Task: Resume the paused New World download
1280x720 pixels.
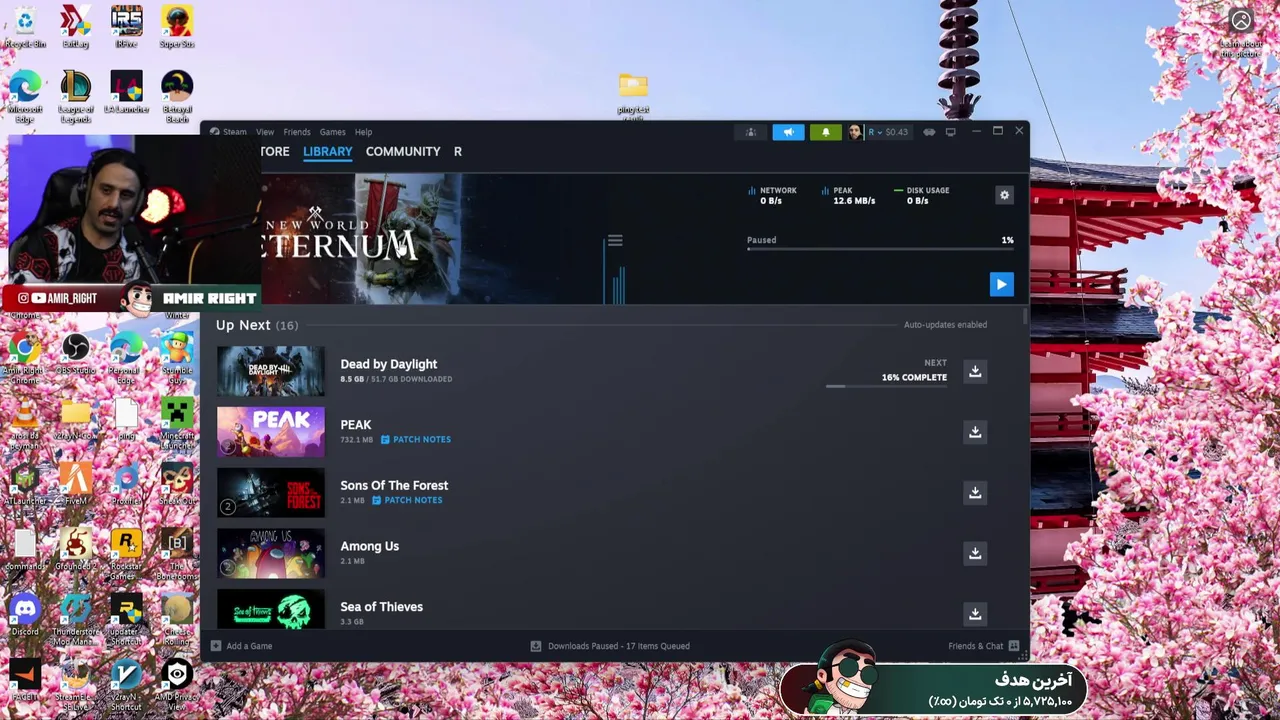Action: pyautogui.click(x=1001, y=285)
